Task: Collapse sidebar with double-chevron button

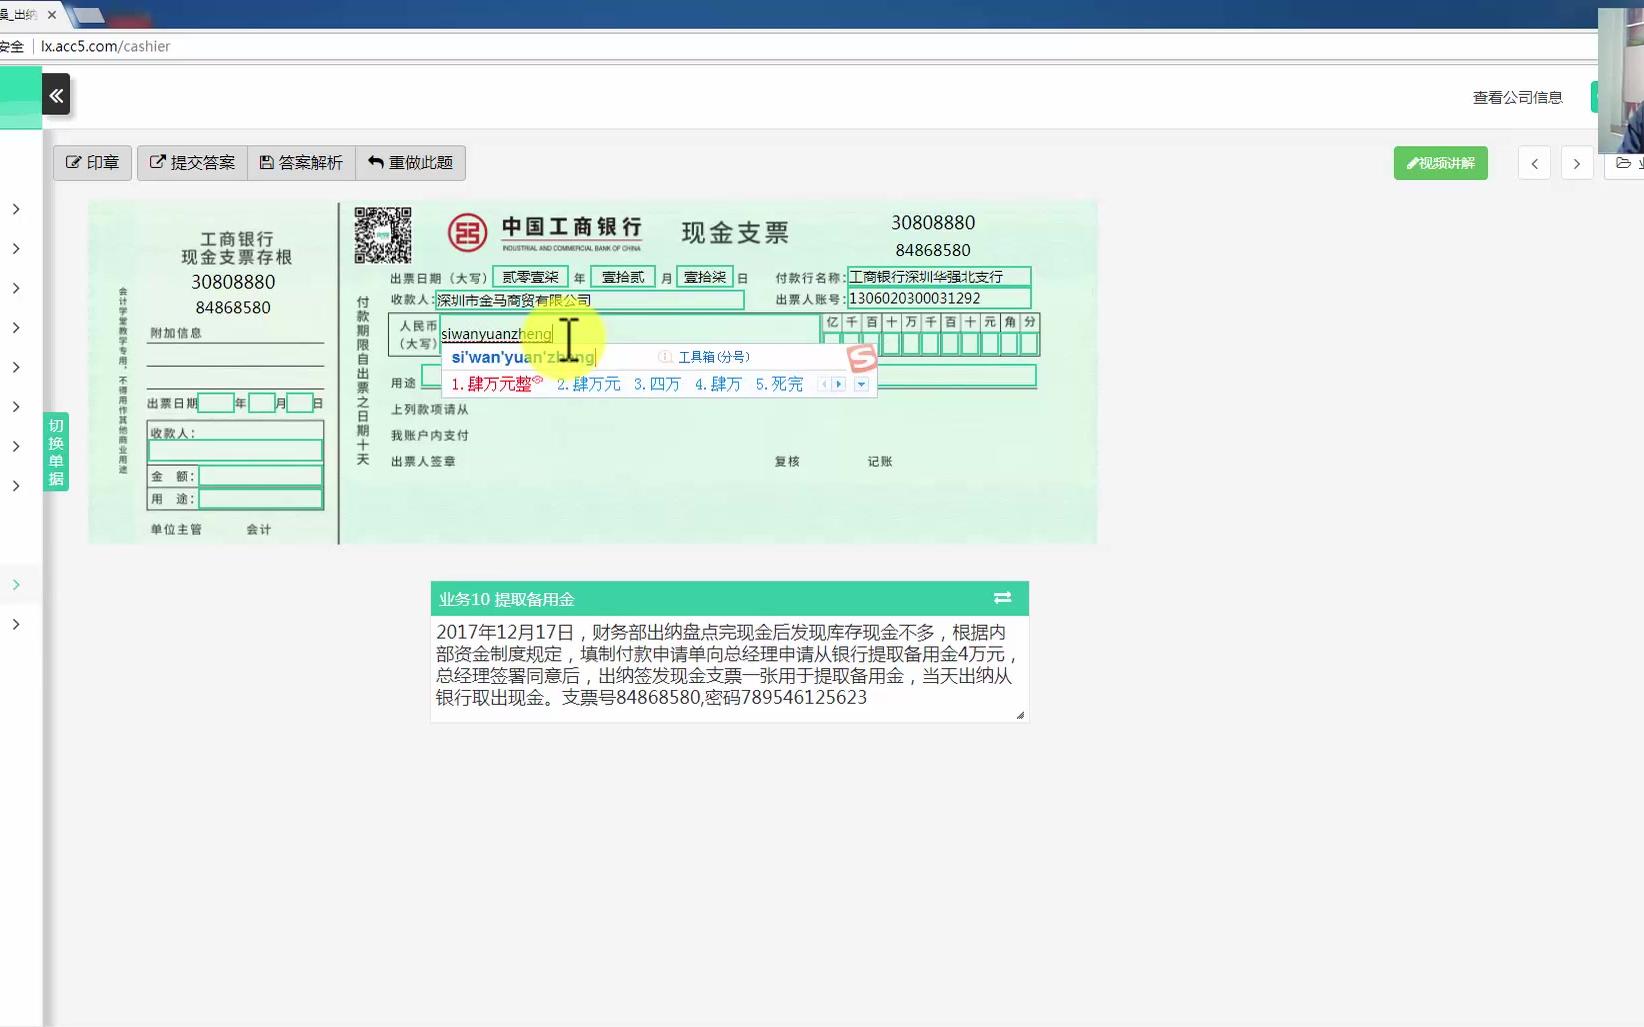Action: click(x=56, y=95)
